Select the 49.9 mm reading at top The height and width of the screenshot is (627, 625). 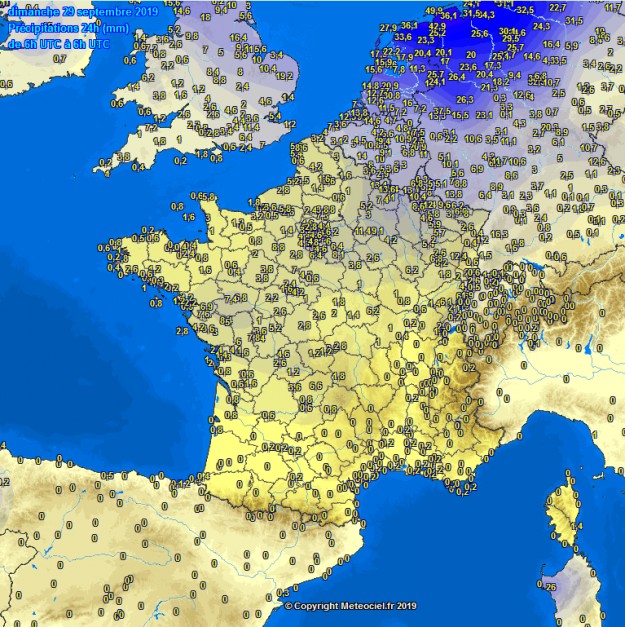click(x=434, y=11)
